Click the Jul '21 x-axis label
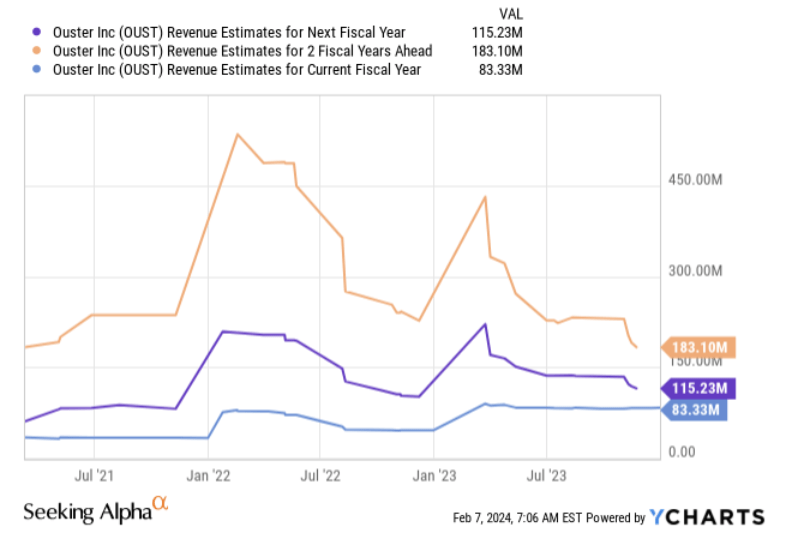Screen dimensions: 803x533 click(94, 476)
